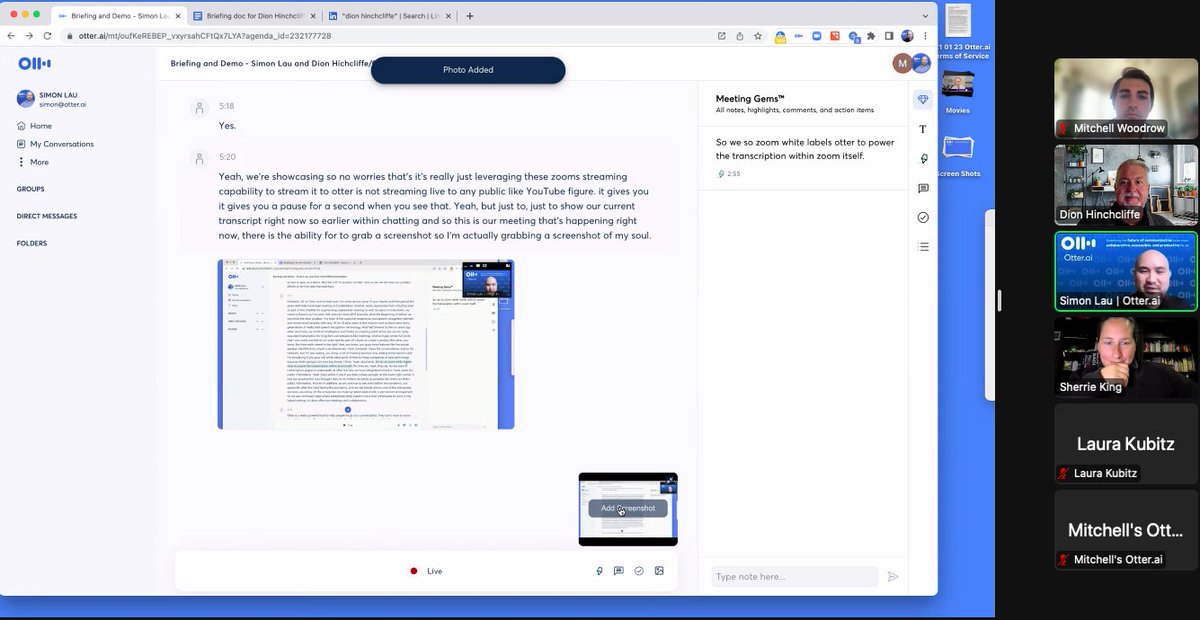The image size is (1200, 620).
Task: Open the Movies desktop folder
Action: 957,91
